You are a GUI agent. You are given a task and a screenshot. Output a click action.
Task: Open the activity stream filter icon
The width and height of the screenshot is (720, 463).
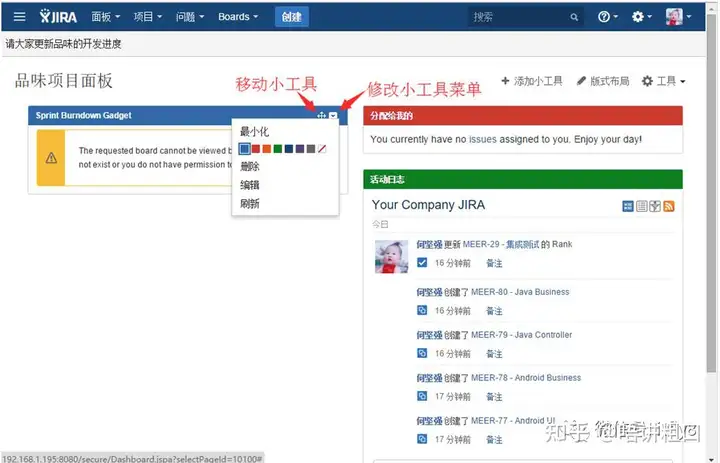click(x=655, y=206)
